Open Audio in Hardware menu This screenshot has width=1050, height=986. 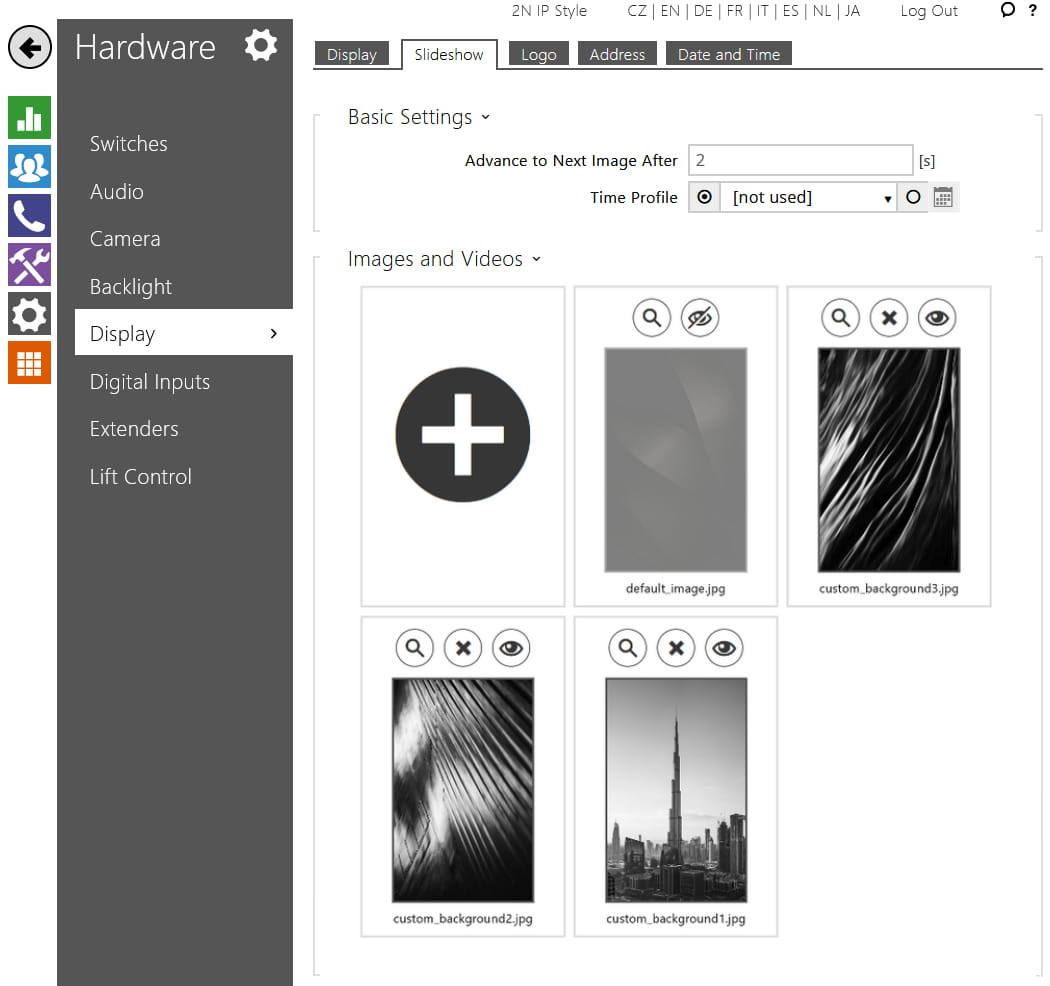pyautogui.click(x=117, y=192)
